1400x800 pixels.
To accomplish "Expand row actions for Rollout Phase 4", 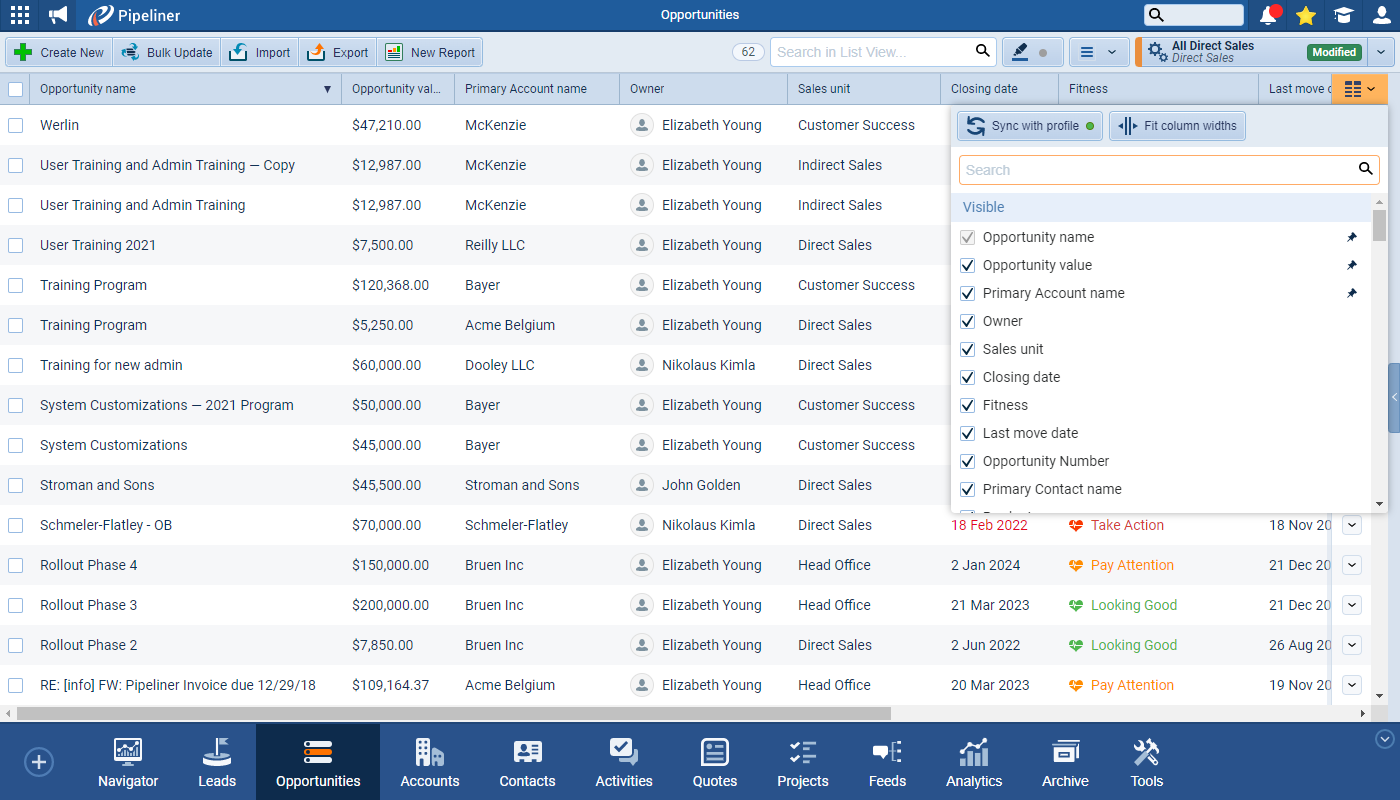I will [1352, 565].
